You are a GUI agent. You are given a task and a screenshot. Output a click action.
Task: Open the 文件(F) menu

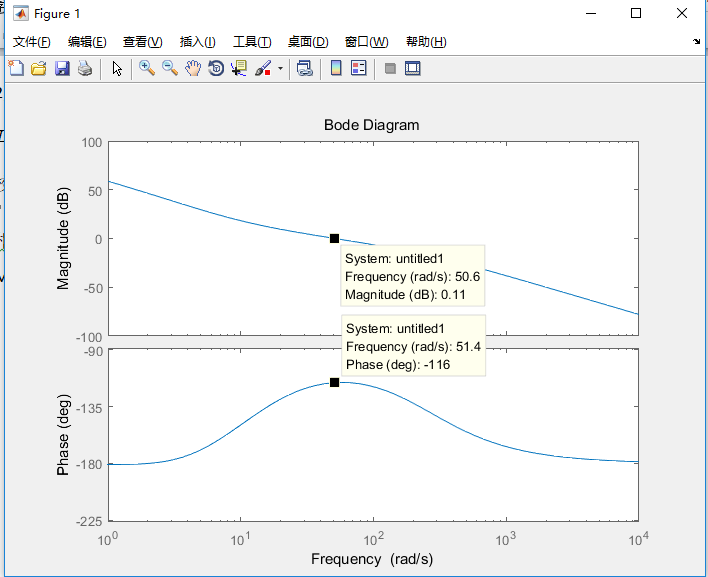pyautogui.click(x=32, y=42)
